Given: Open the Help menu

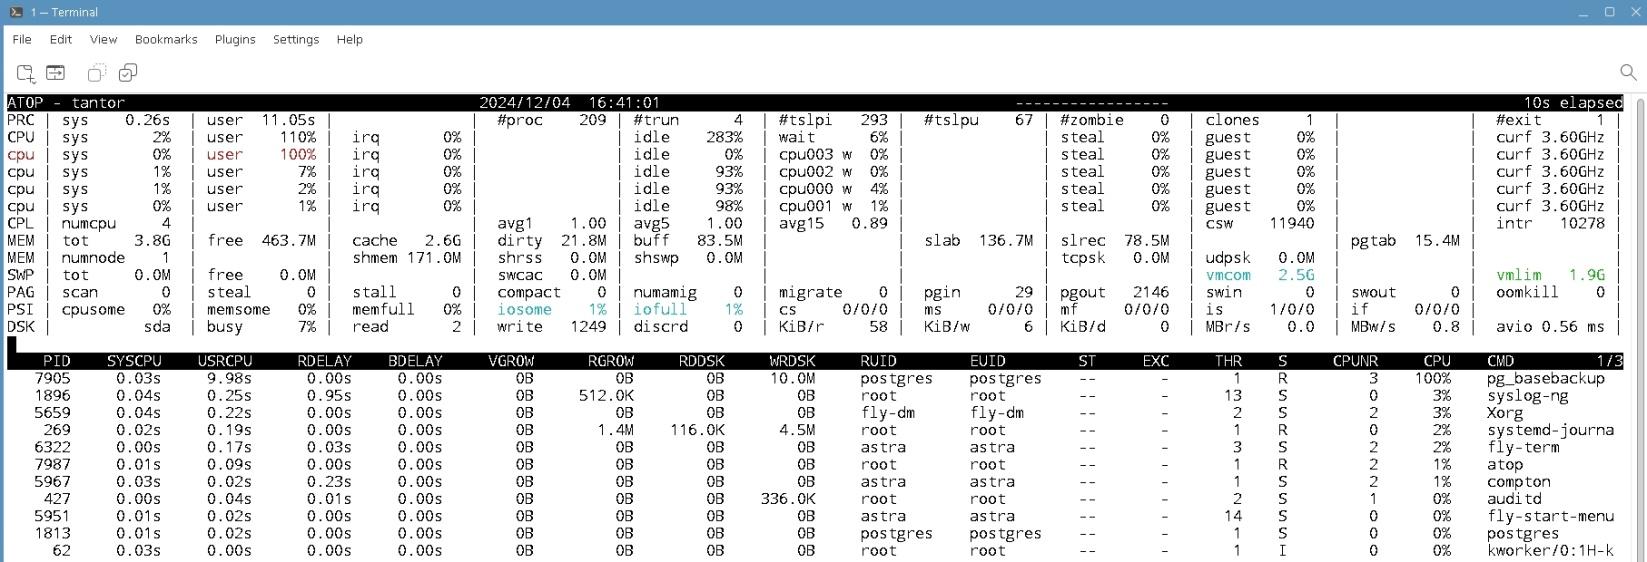Looking at the screenshot, I should pyautogui.click(x=349, y=39).
